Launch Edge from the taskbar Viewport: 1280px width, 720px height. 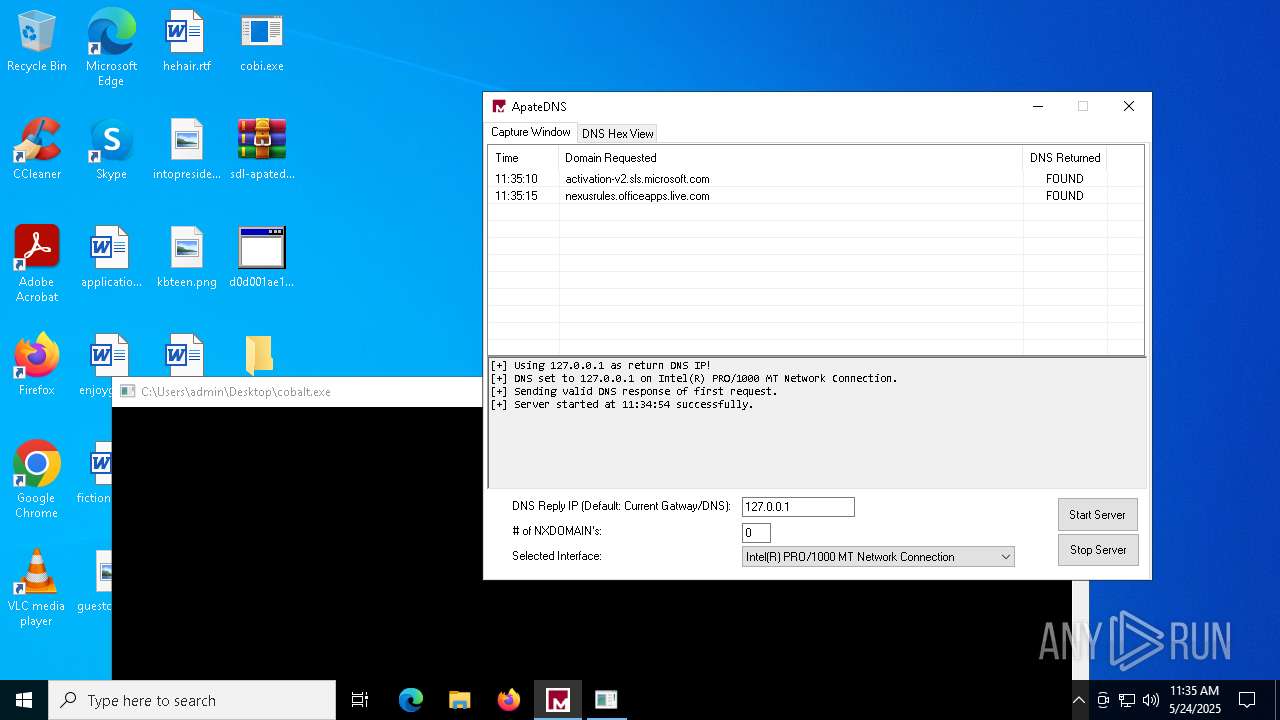411,700
